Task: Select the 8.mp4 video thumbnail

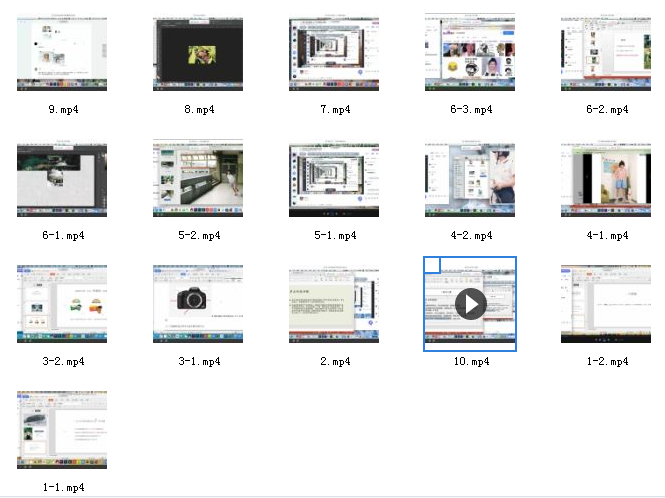Action: 198,55
